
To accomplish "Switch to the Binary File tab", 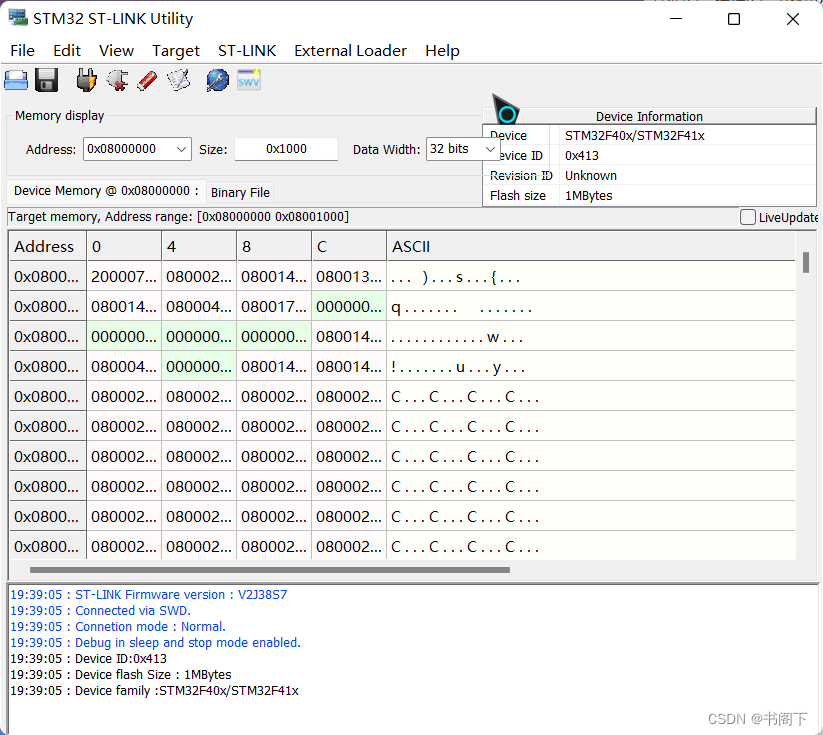I will click(x=240, y=193).
